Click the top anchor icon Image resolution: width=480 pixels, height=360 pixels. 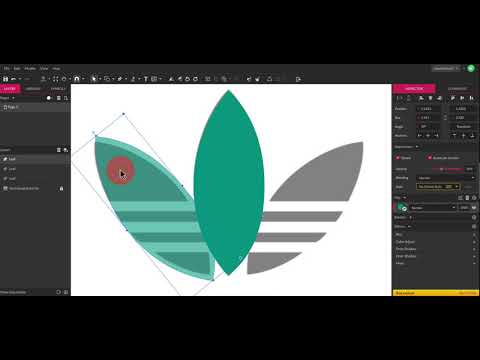pos(454,136)
